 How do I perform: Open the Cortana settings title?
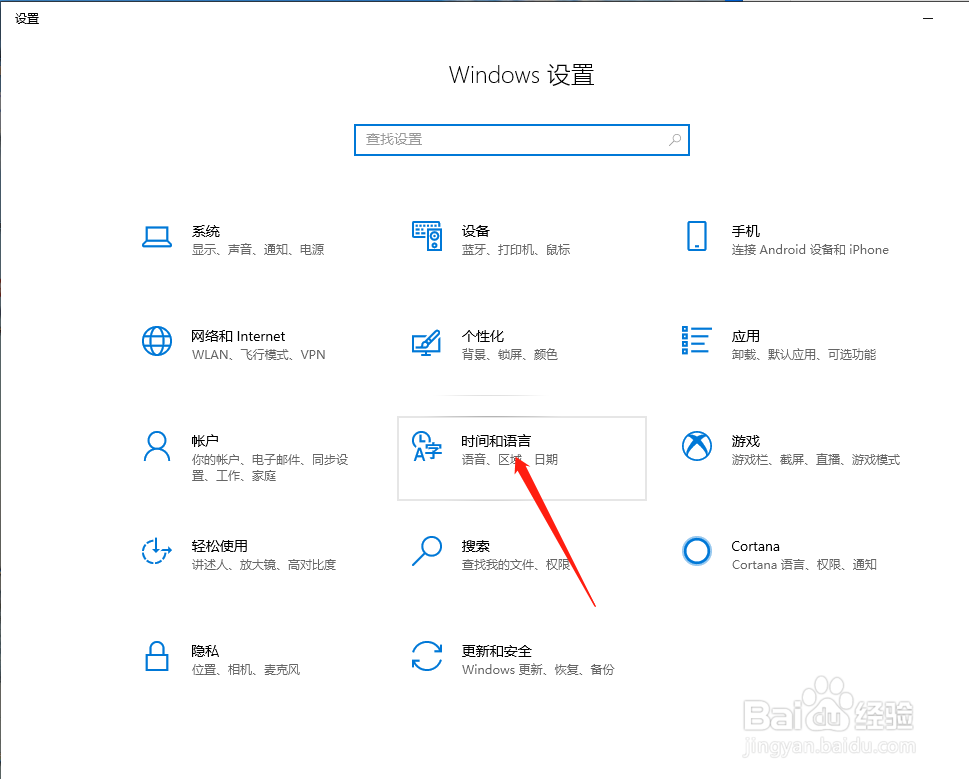(x=755, y=546)
